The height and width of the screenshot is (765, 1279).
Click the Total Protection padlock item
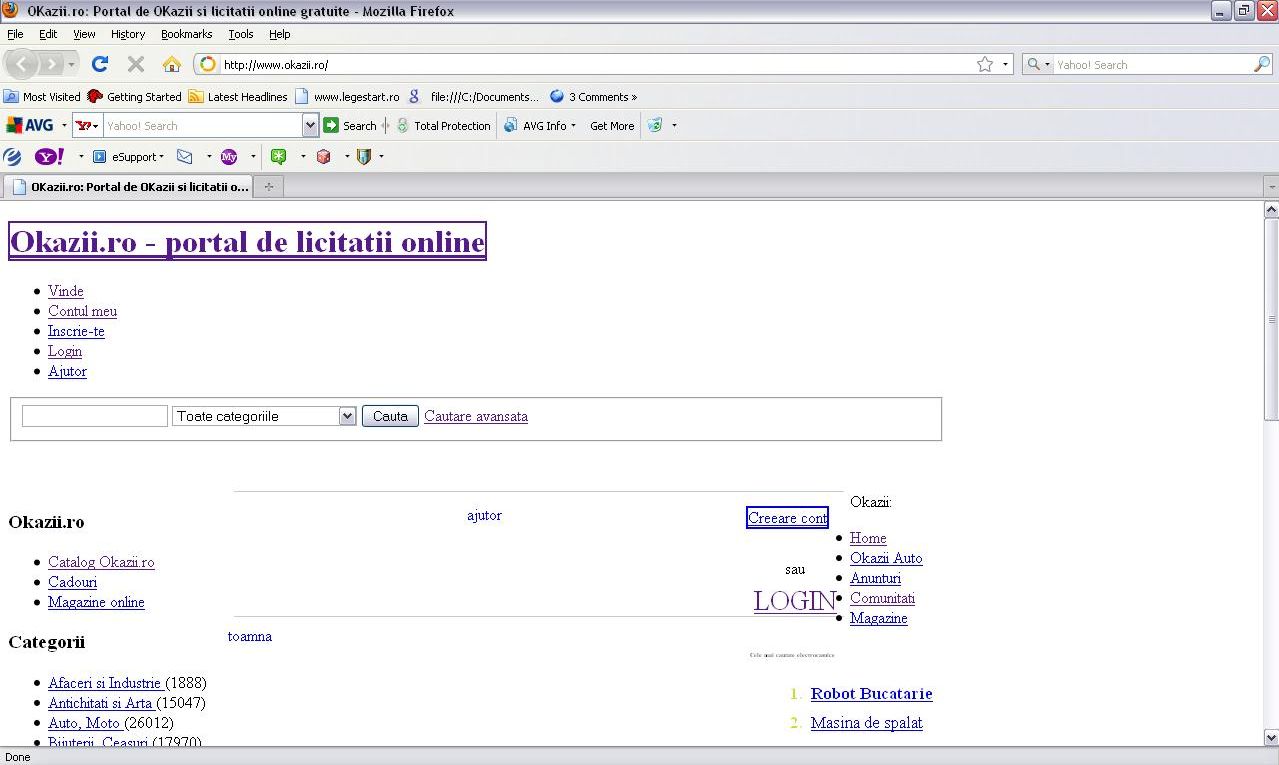coord(442,126)
